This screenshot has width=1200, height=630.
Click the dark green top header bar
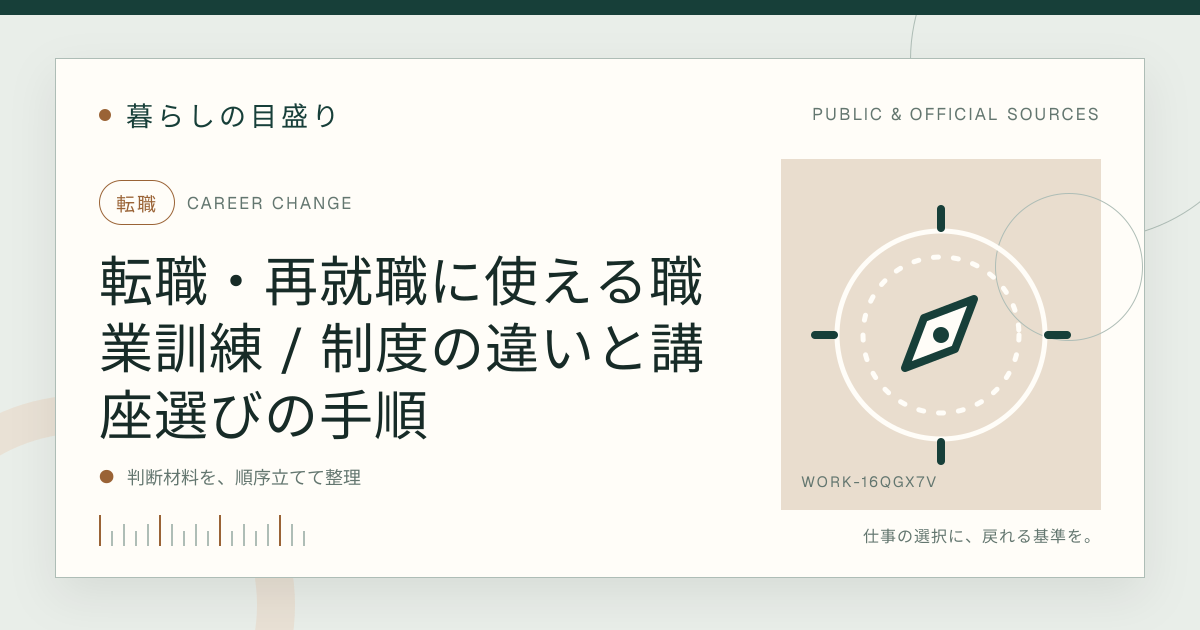point(600,7)
